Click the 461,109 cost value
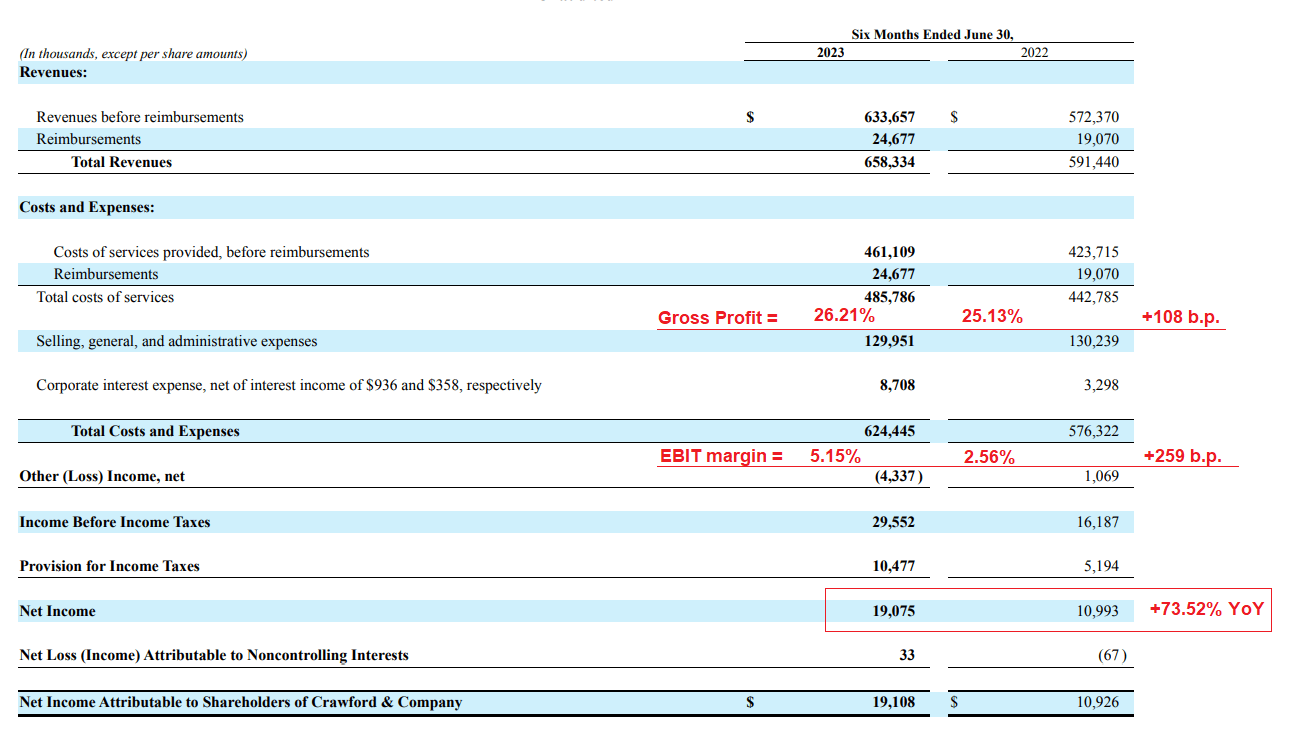 click(x=889, y=252)
